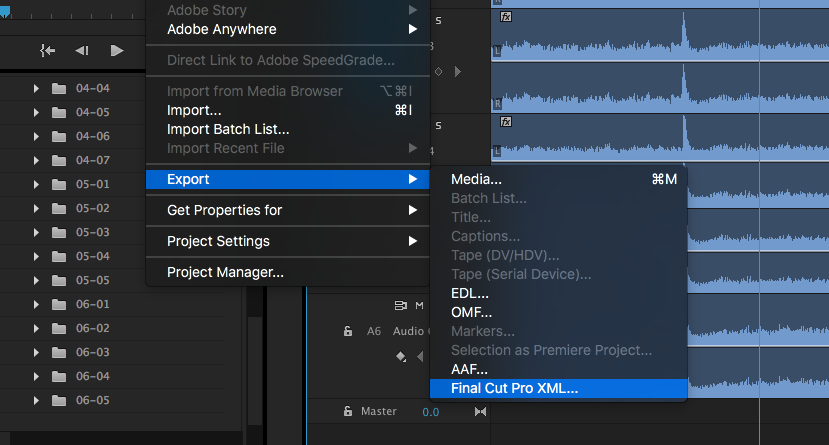Click the voice-over record icon next to M
Viewport: 829px width, 445px height.
coord(401,305)
